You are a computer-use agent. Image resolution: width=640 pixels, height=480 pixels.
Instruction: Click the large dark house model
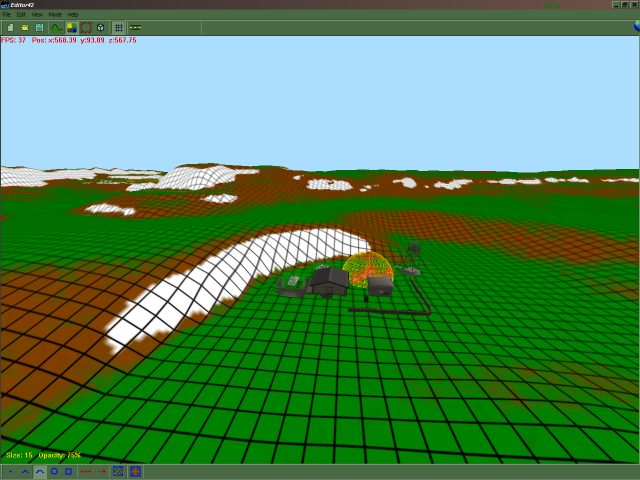pos(329,281)
